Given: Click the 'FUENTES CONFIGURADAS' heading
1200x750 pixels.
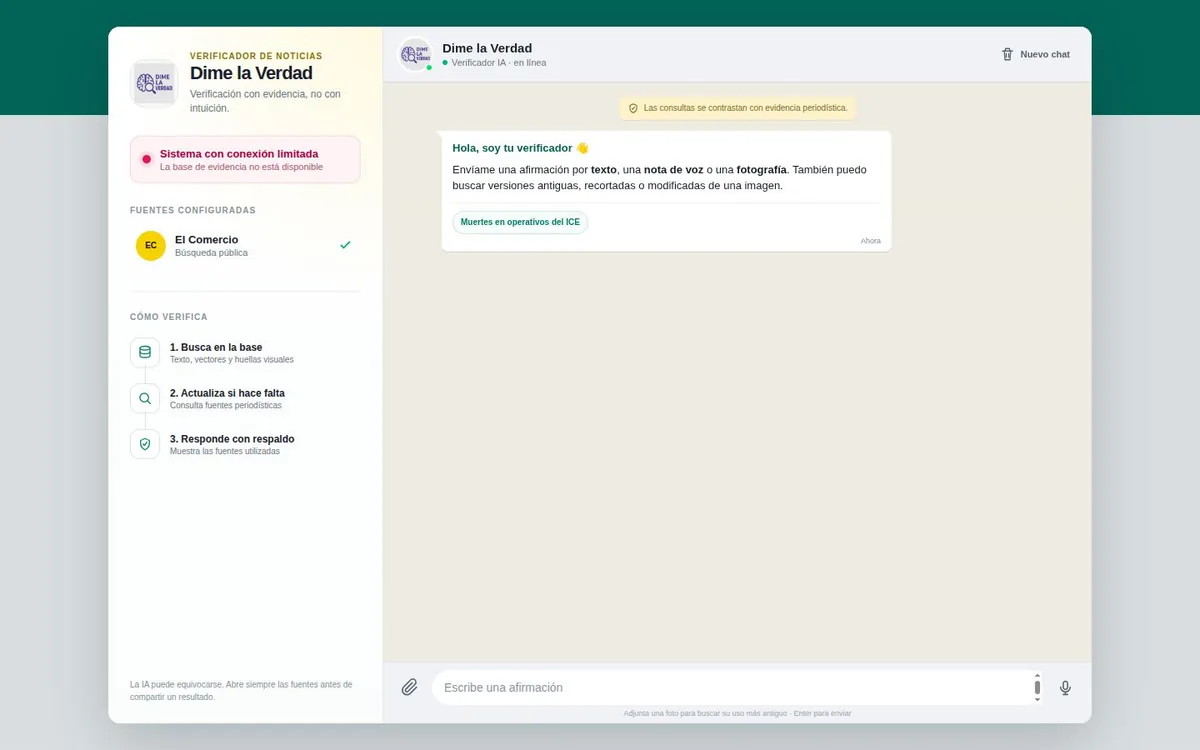Looking at the screenshot, I should coord(193,210).
